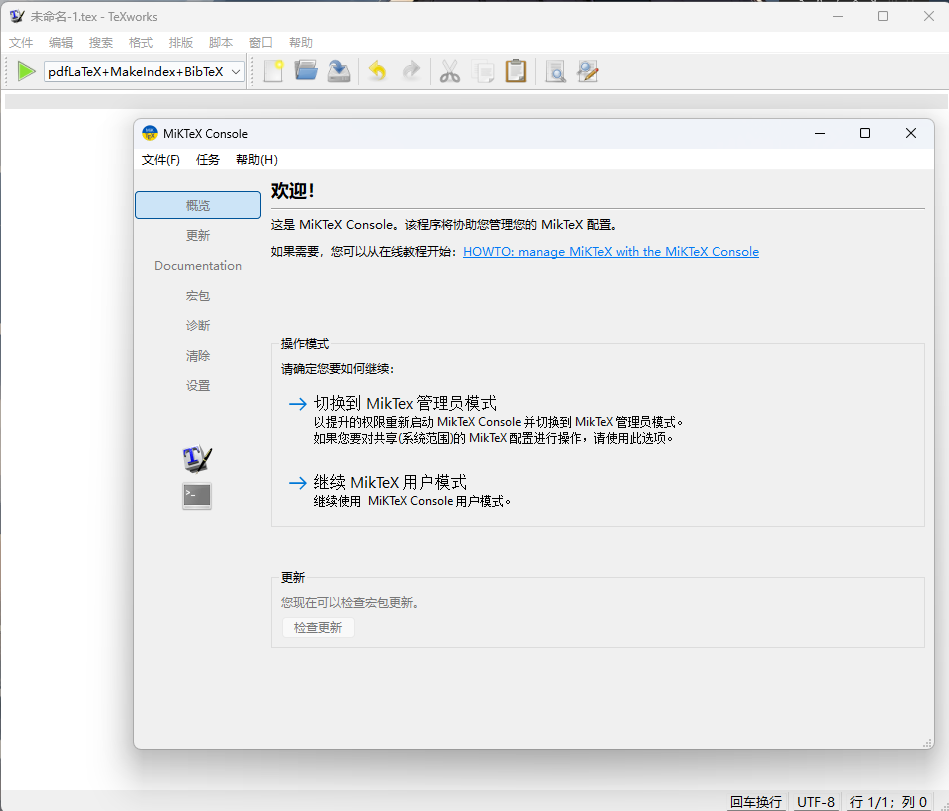Click the Open file folder icon
The height and width of the screenshot is (811, 949).
(306, 71)
